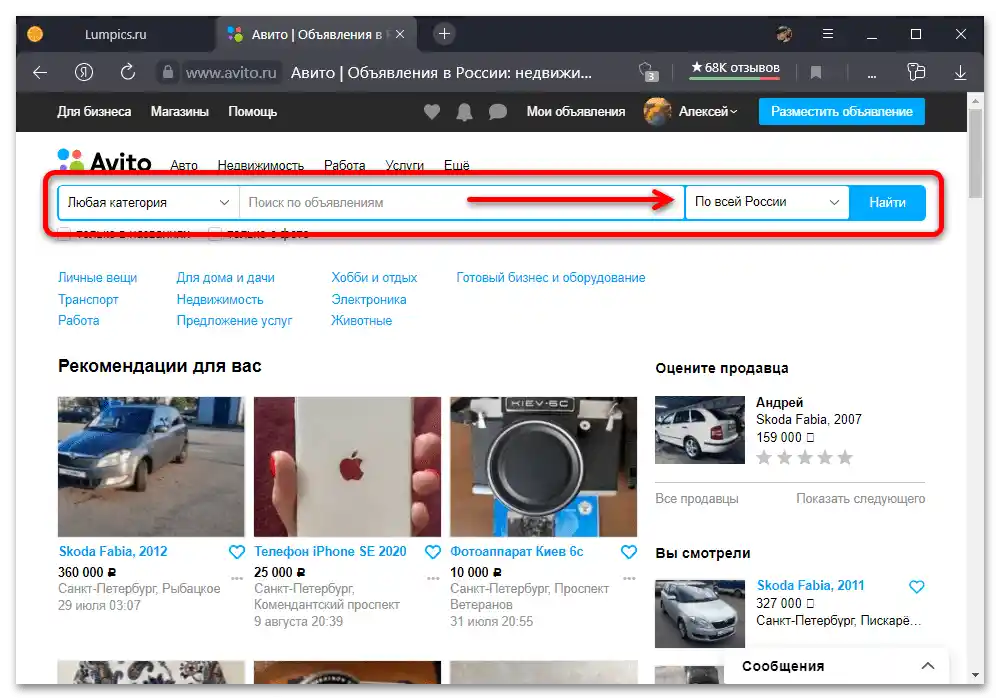Focus the Поиск по объявлениям field
Screen dimensions: 1000x700
(462, 203)
